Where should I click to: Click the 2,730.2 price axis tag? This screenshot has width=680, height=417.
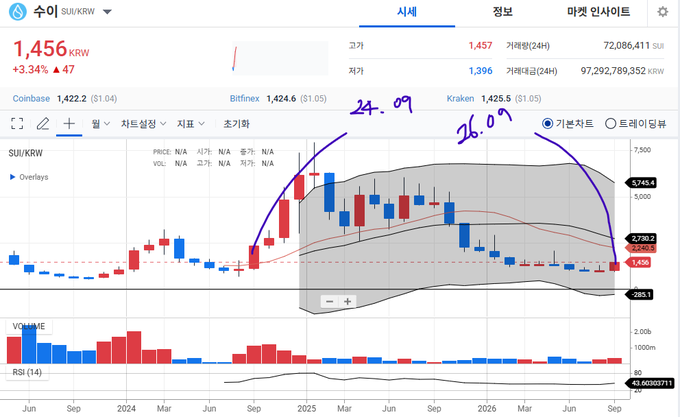tap(641, 238)
